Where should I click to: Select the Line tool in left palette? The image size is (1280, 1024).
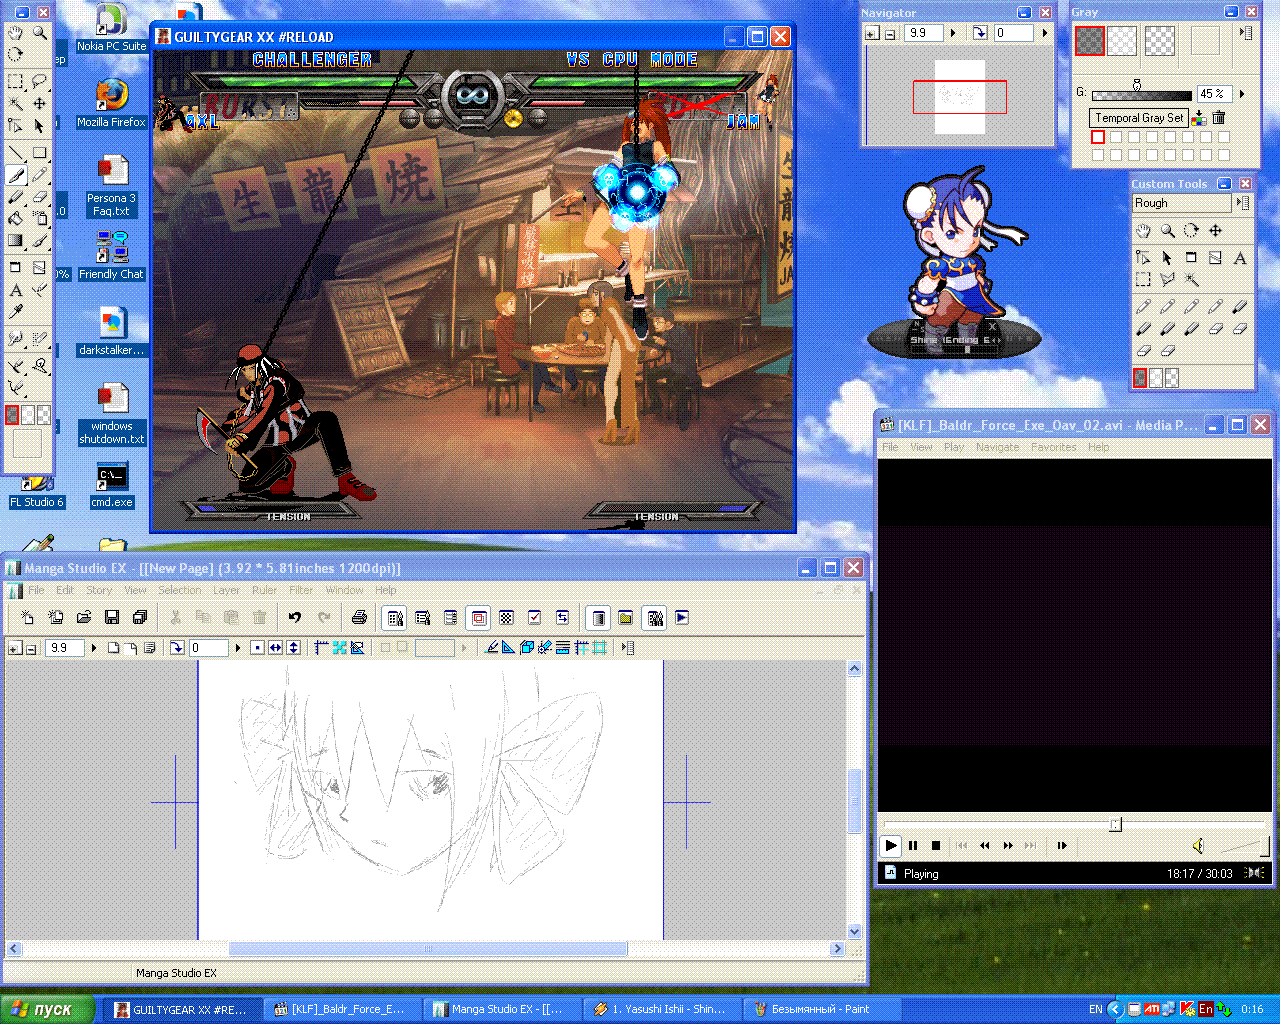click(x=15, y=152)
